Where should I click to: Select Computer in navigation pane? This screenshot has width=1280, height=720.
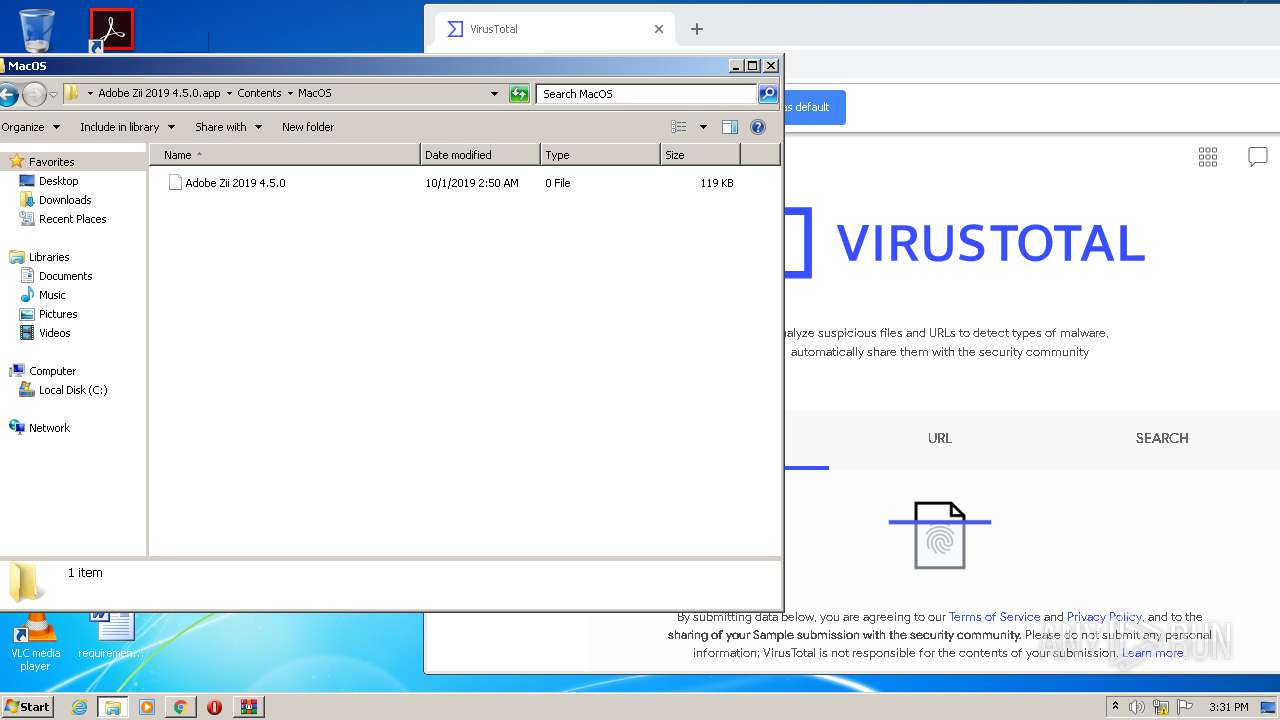52,371
